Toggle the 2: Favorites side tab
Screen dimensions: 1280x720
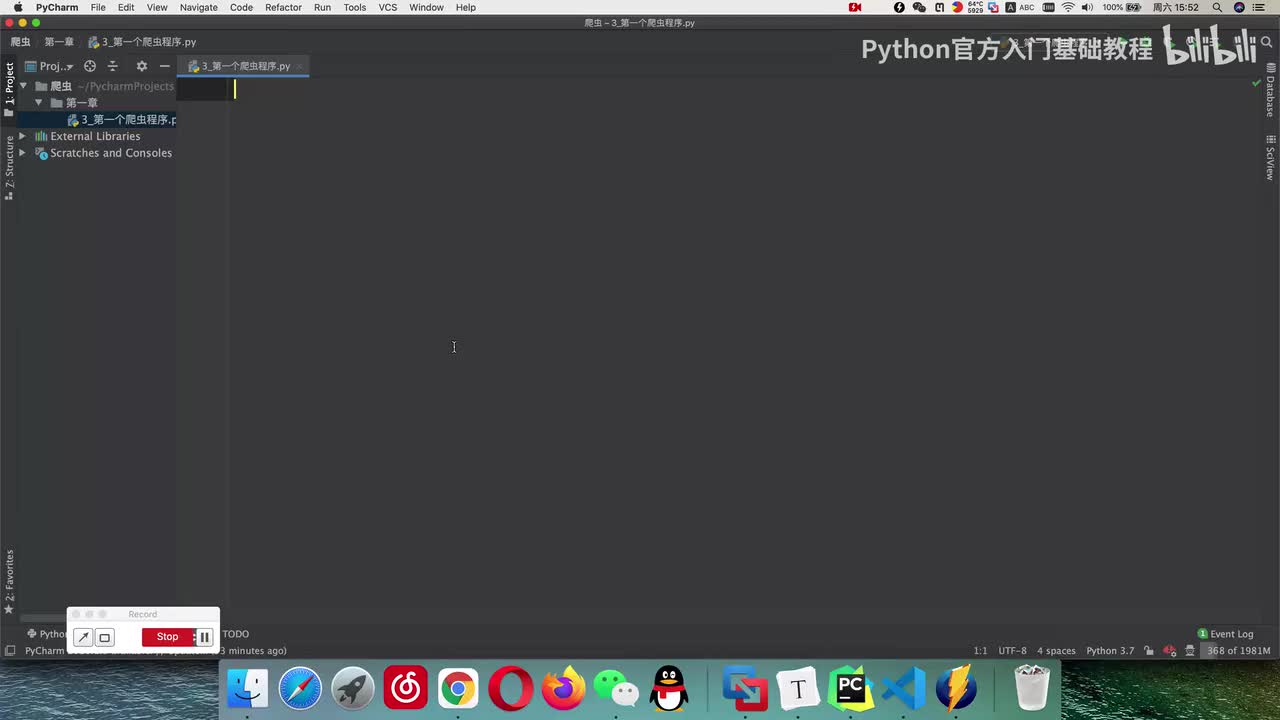9,582
